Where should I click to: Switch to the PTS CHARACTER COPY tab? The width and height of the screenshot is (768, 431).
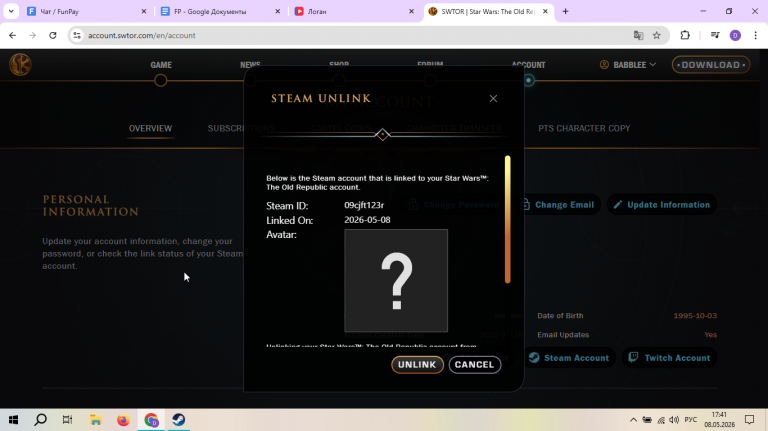pyautogui.click(x=584, y=128)
